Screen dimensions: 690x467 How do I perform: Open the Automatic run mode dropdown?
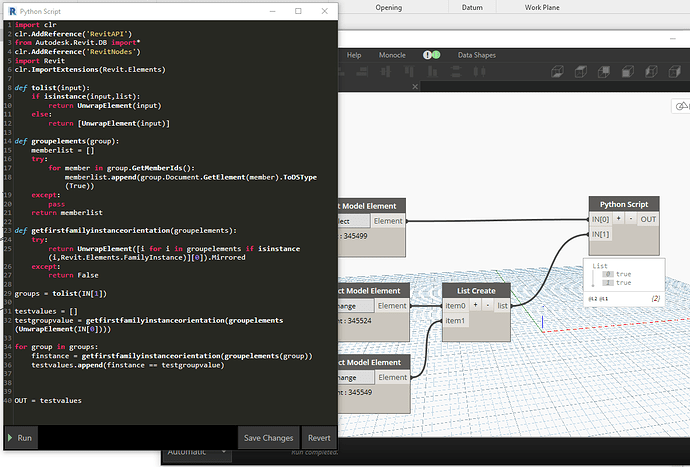coord(197,452)
